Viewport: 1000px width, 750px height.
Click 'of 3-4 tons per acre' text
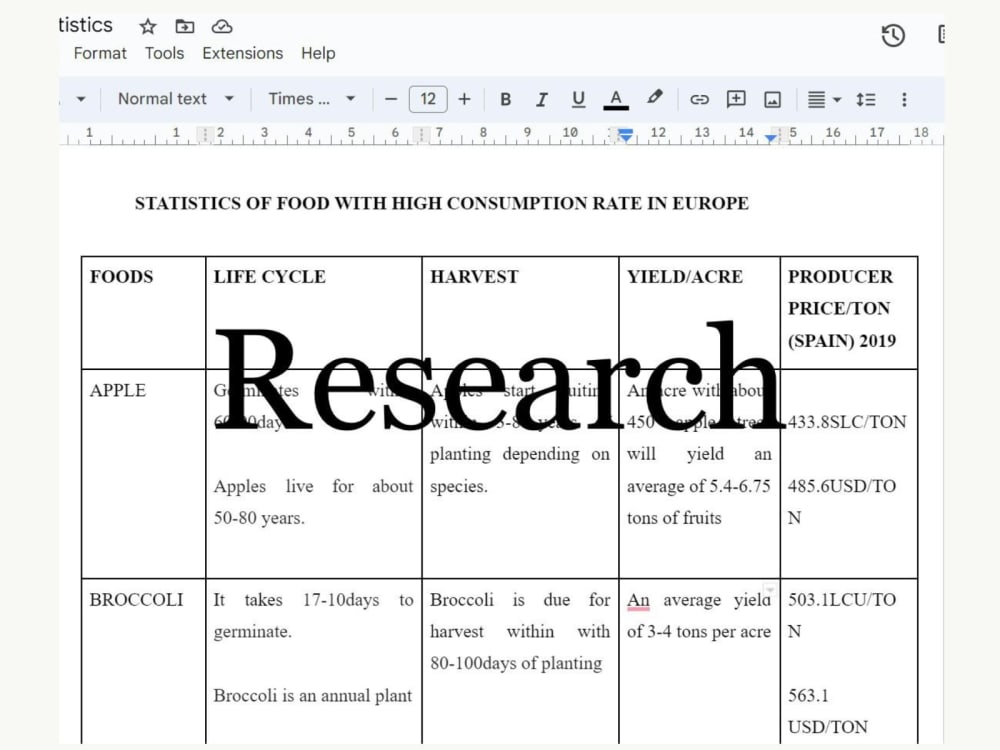[698, 632]
